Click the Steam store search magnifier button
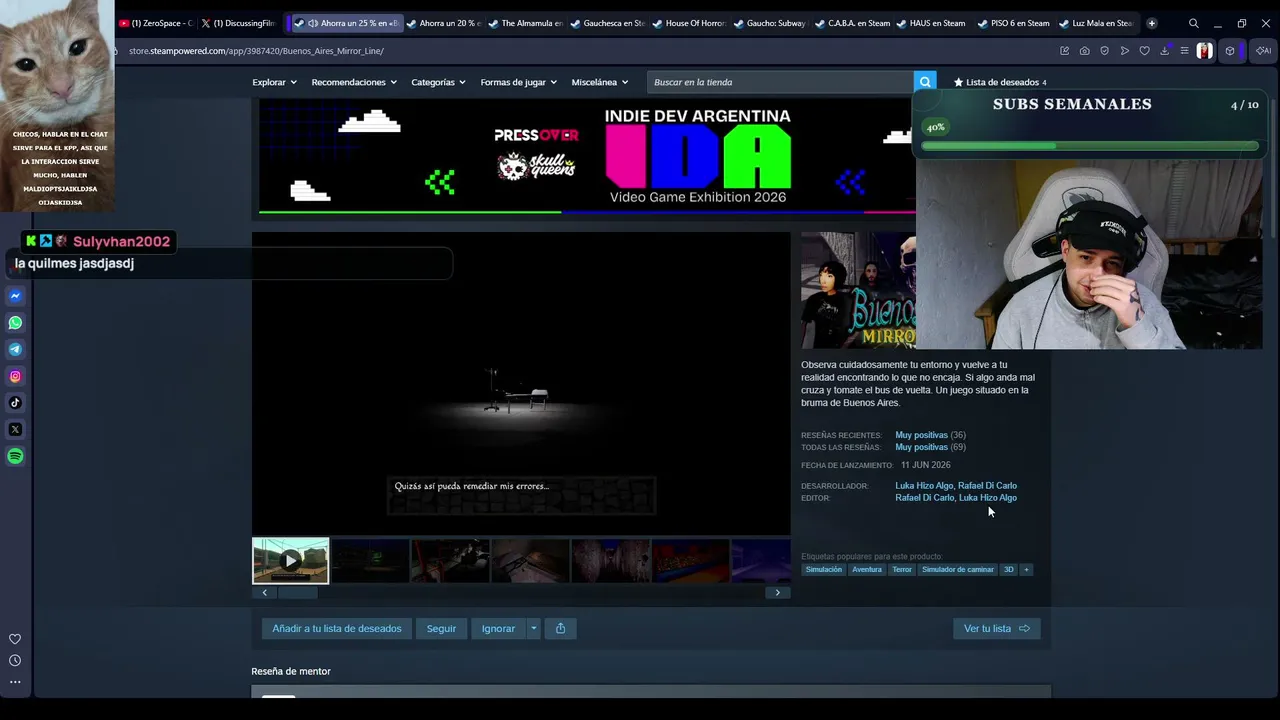1280x720 pixels. (x=925, y=82)
